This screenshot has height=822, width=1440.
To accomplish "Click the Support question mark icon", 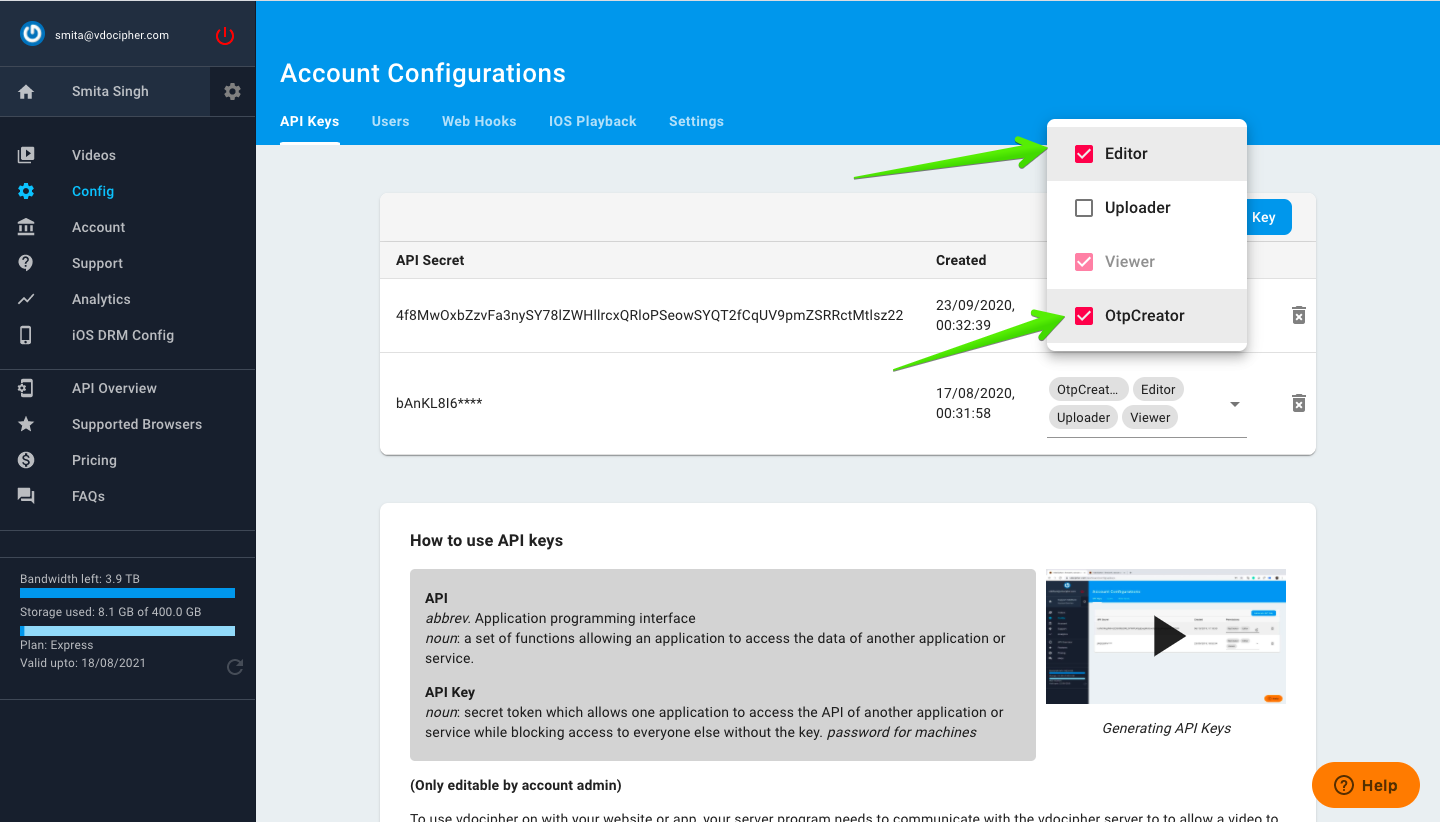I will 26,263.
